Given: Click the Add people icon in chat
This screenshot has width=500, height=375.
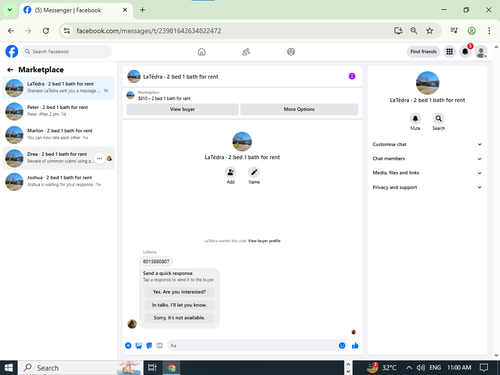Looking at the screenshot, I should (231, 172).
